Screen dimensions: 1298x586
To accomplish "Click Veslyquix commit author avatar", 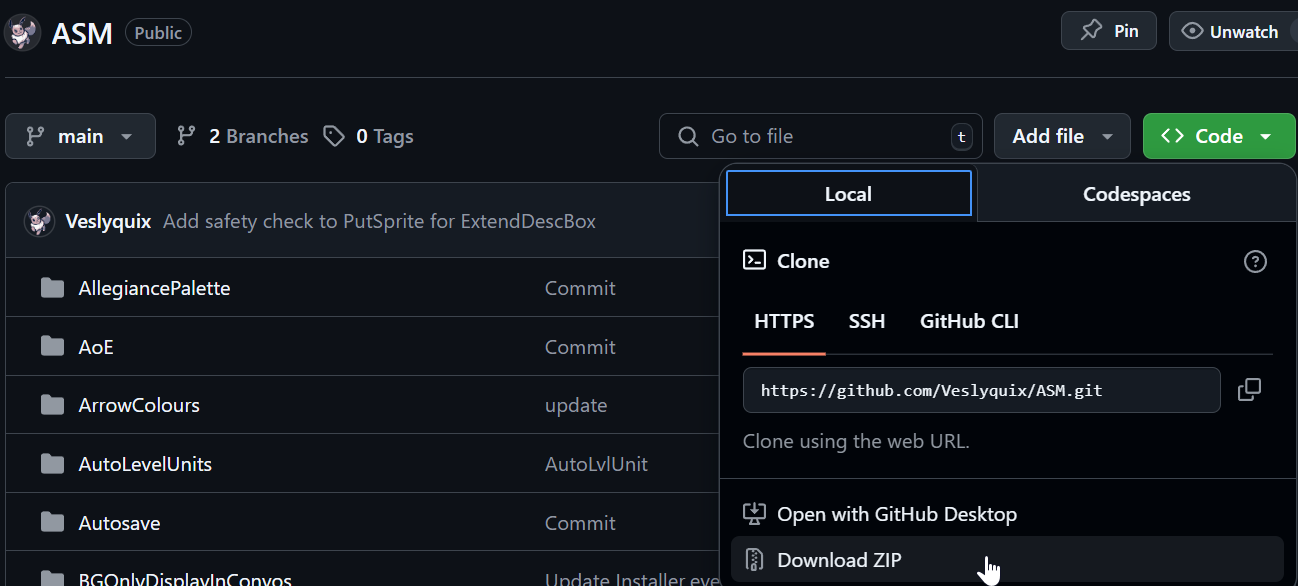I will click(39, 221).
